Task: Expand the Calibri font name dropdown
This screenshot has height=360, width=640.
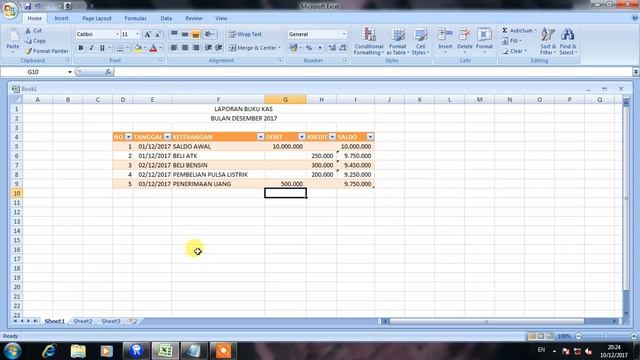Action: coord(117,34)
